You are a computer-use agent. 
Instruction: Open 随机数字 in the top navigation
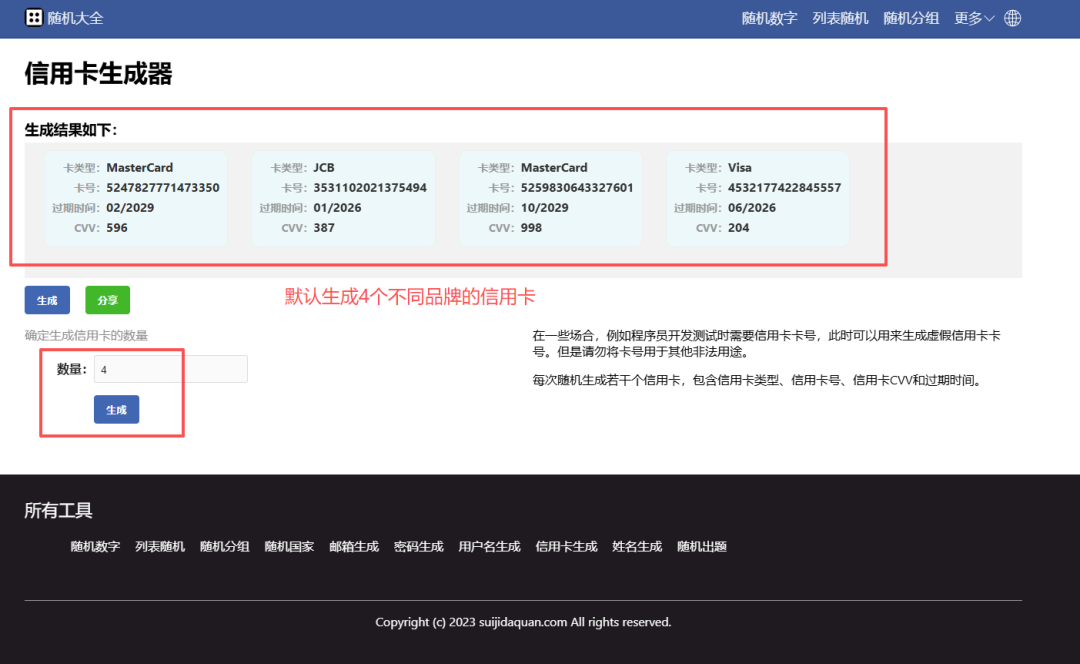769,18
